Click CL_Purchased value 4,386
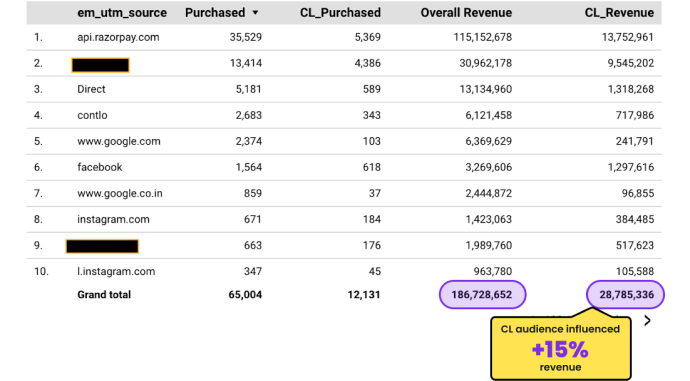The height and width of the screenshot is (381, 690). [367, 63]
